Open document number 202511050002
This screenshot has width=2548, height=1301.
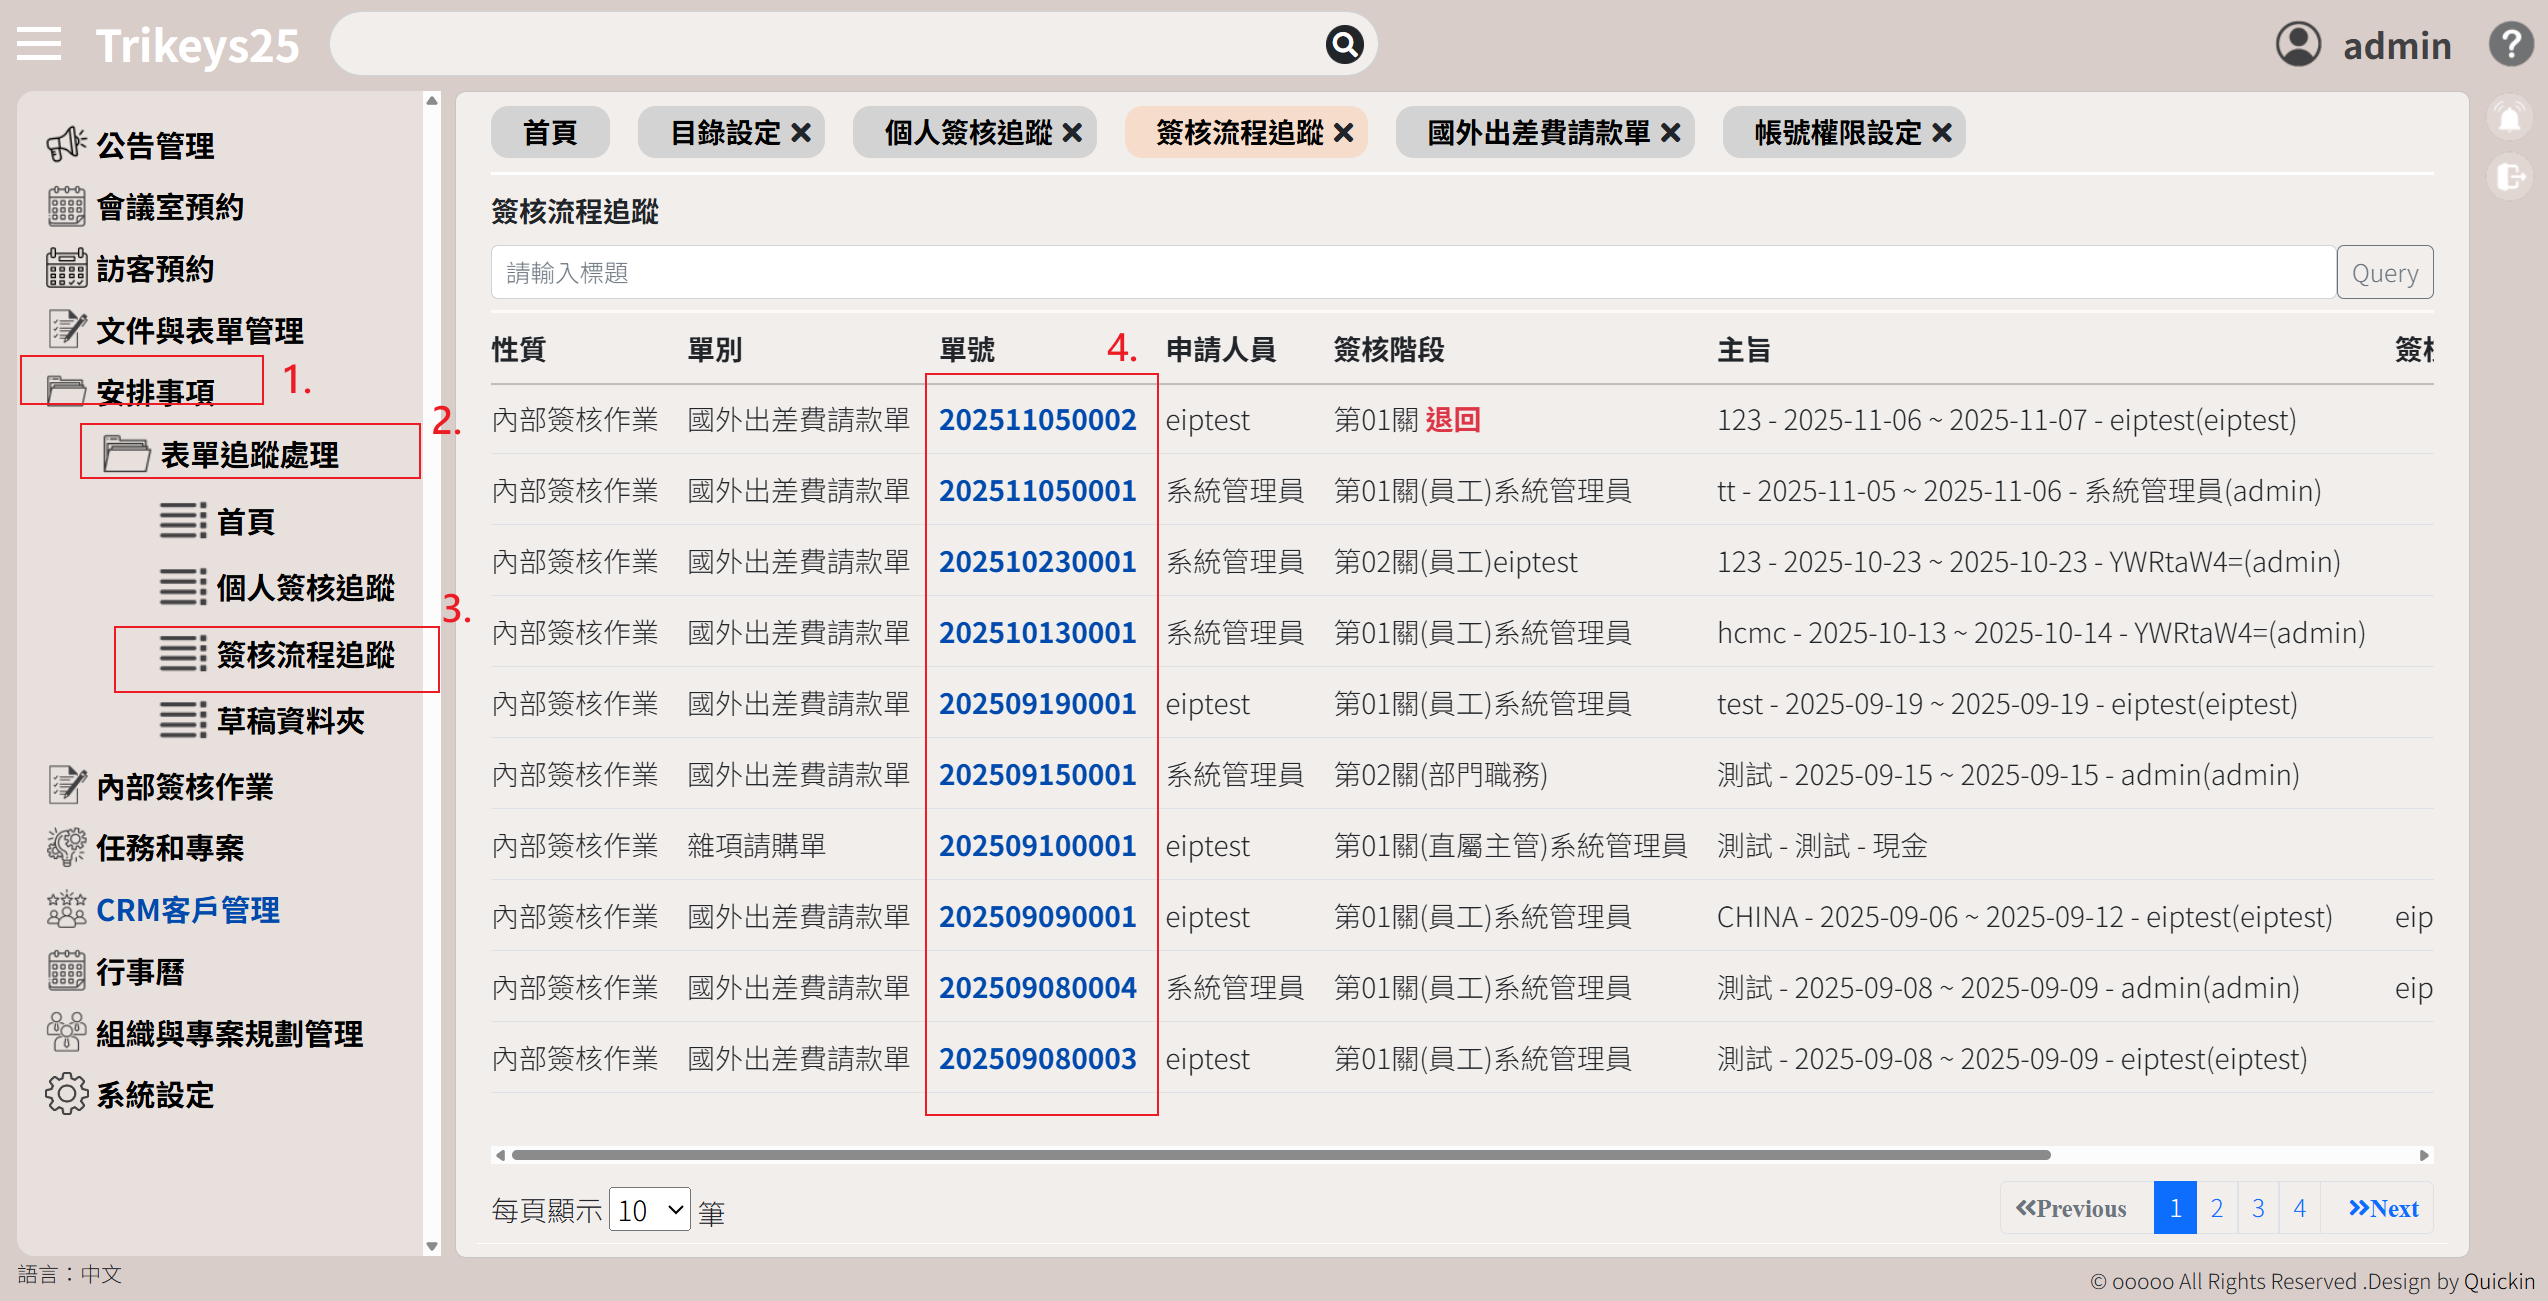coord(1037,420)
